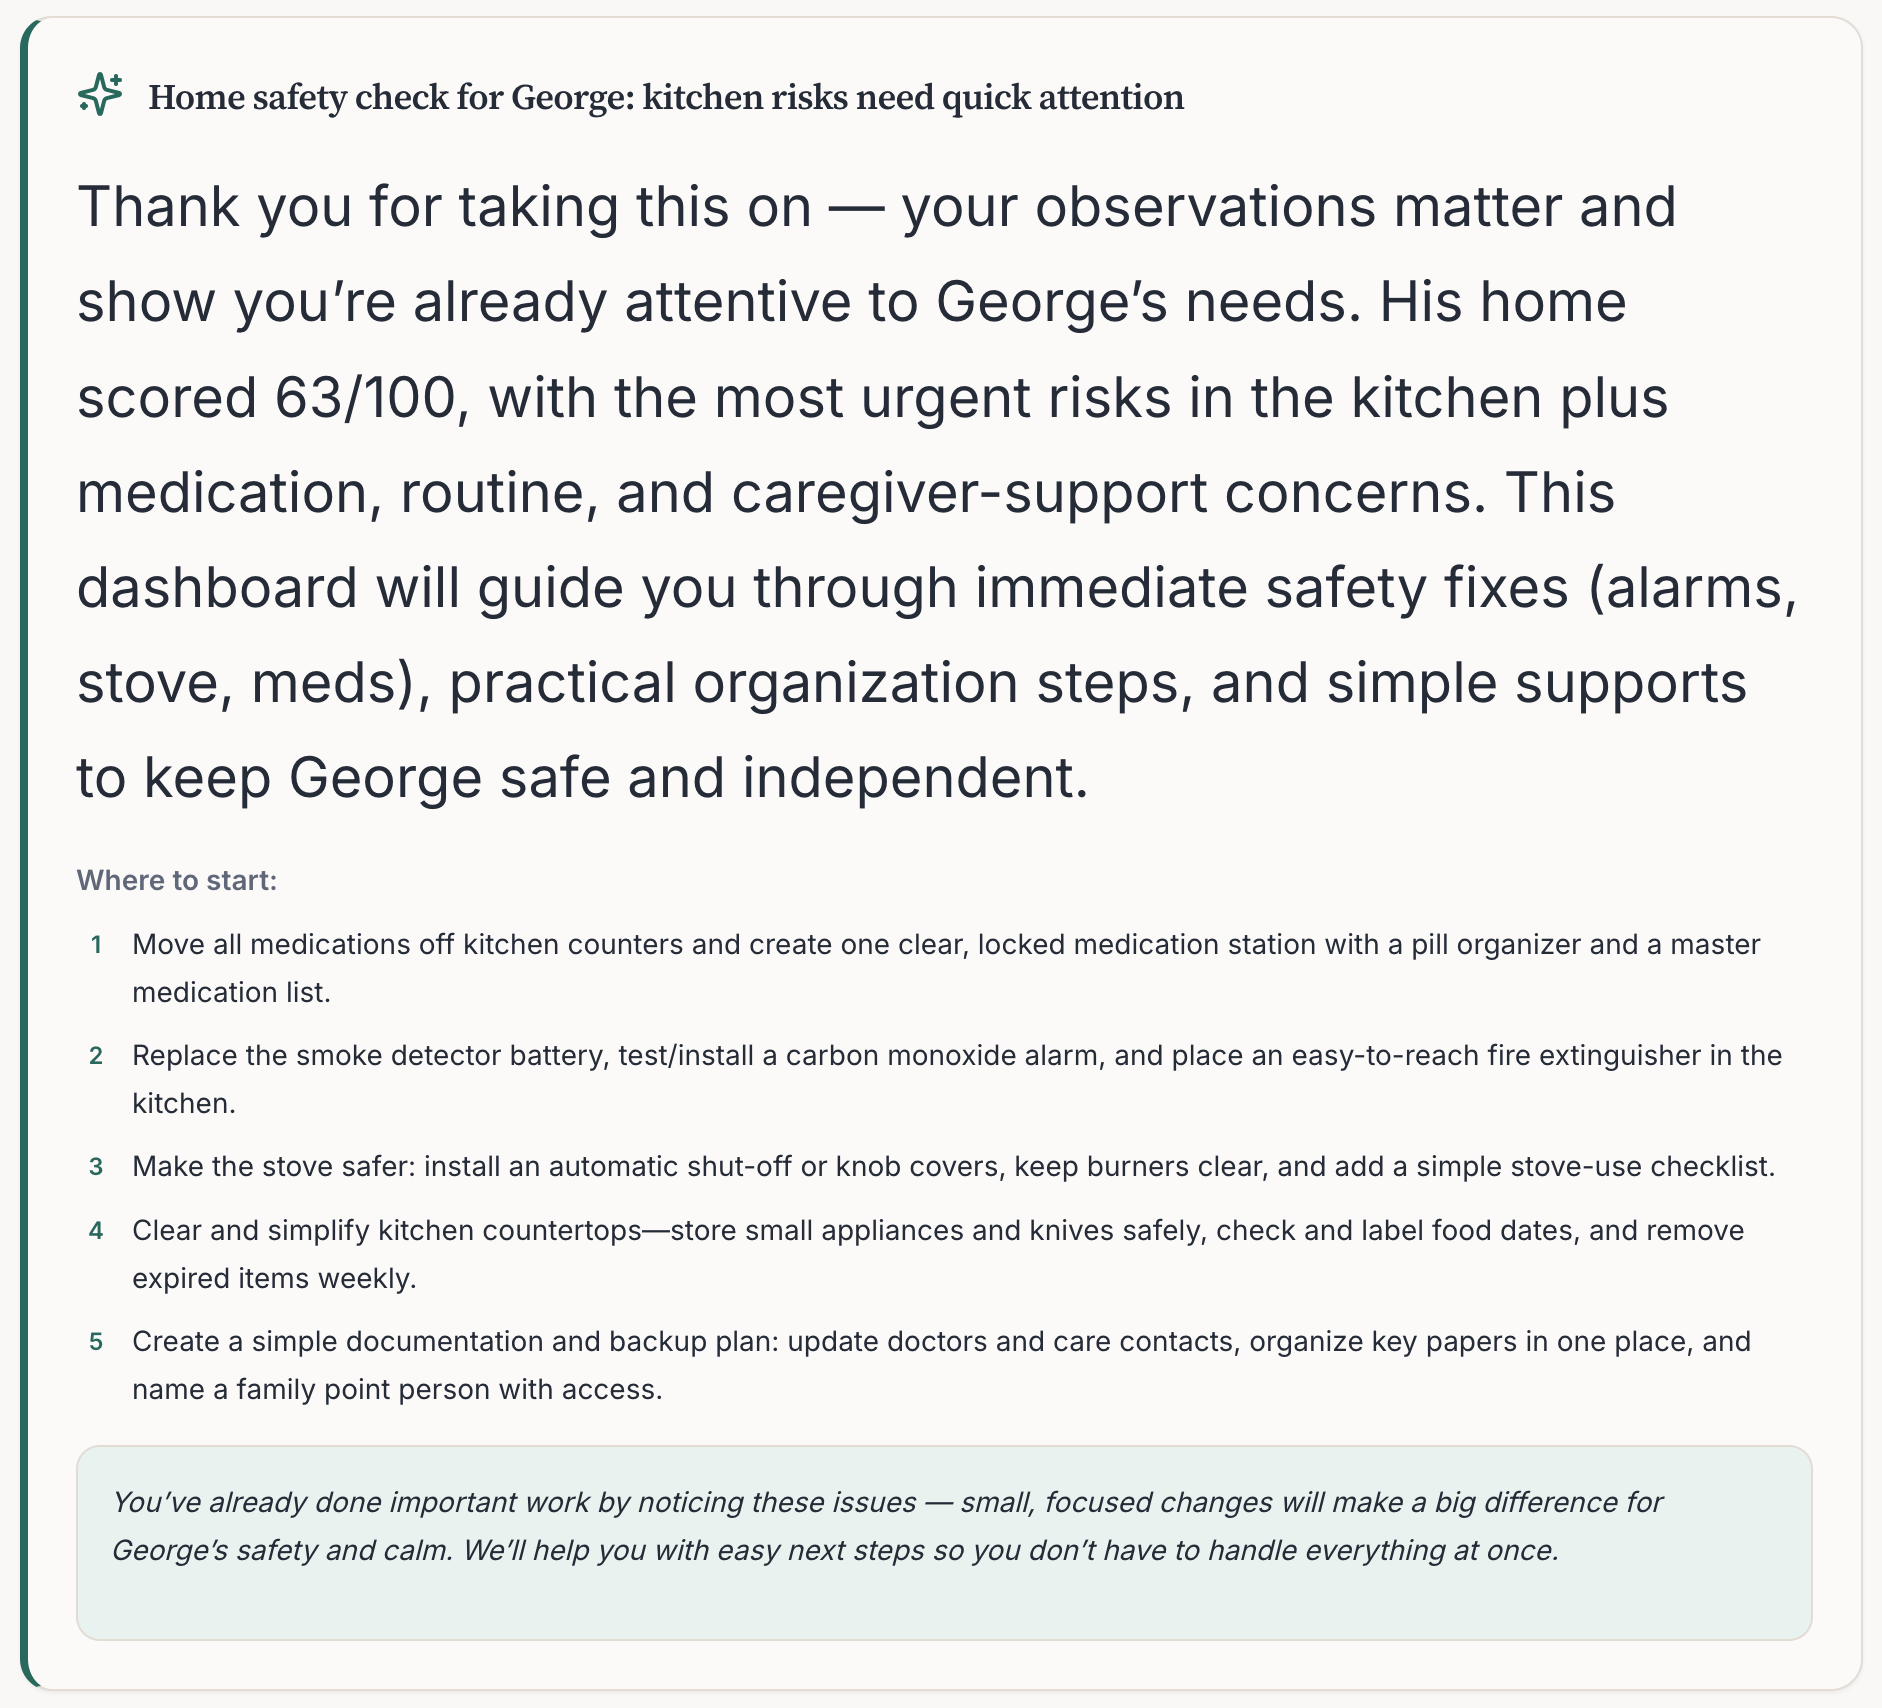Click the step number 4 marker

[96, 1231]
